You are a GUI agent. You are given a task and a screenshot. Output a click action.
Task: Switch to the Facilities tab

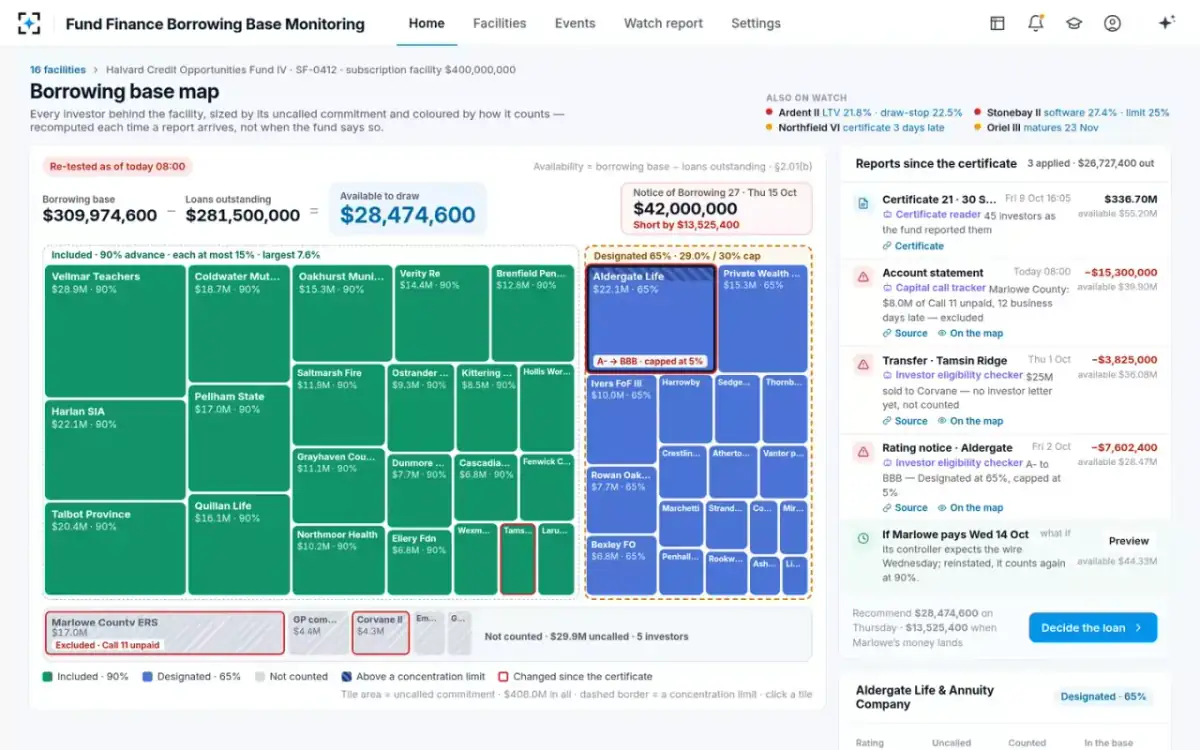pos(499,23)
